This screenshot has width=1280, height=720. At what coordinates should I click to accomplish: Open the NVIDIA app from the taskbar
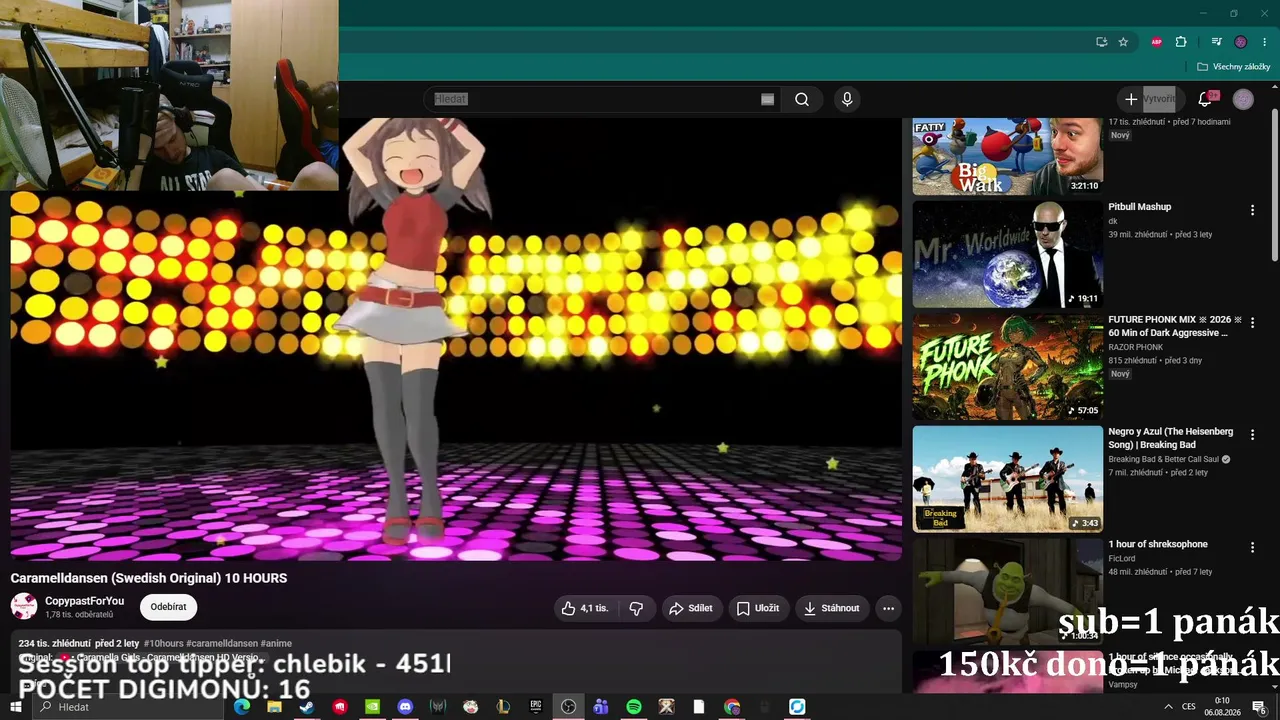[x=372, y=707]
